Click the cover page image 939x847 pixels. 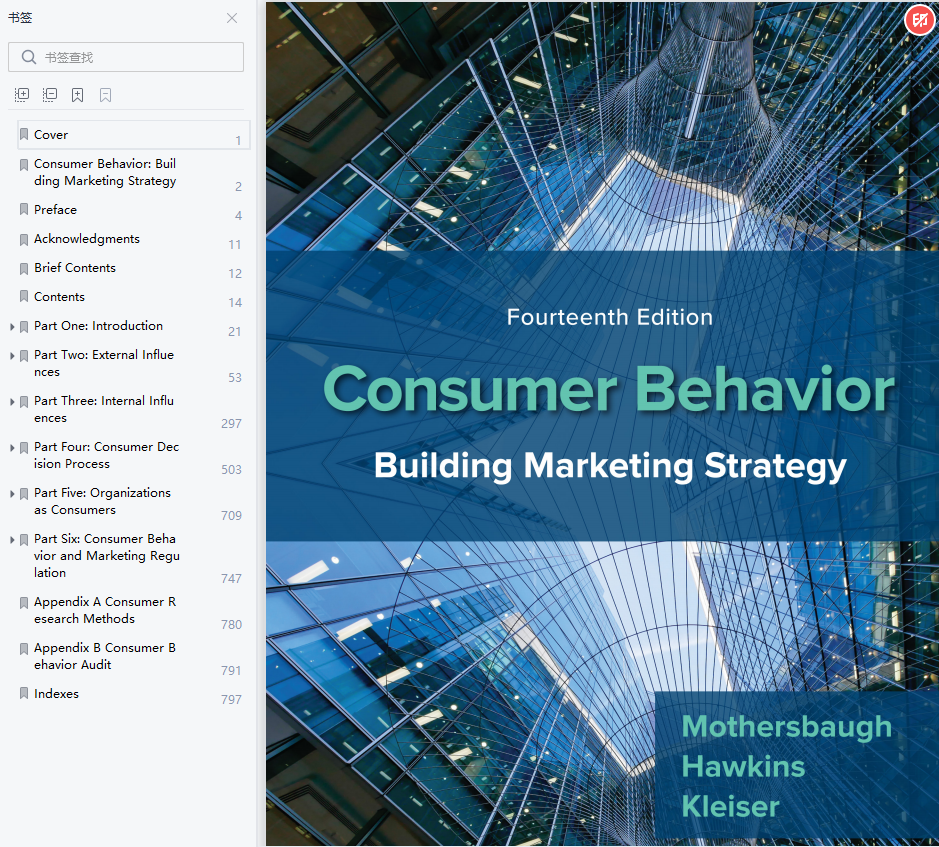pos(602,424)
